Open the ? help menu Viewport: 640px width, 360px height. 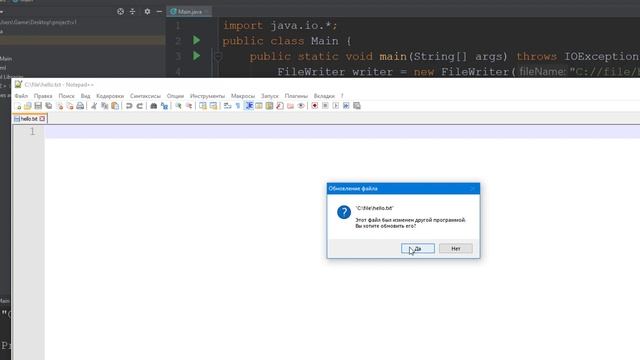[x=342, y=96]
